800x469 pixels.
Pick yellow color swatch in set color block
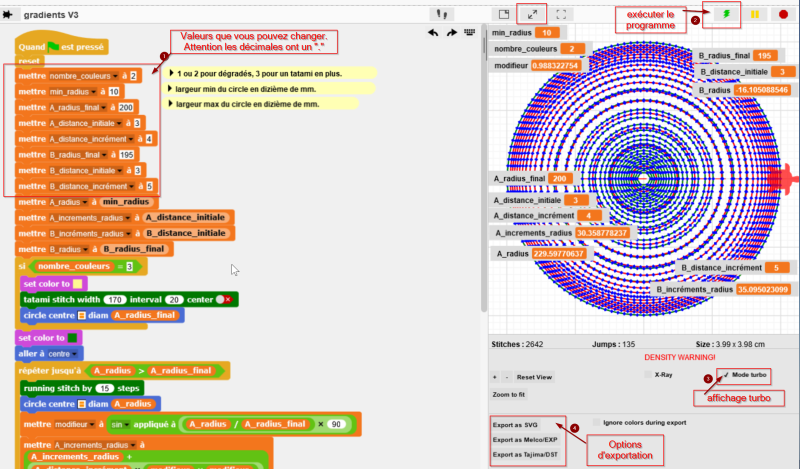pos(78,284)
